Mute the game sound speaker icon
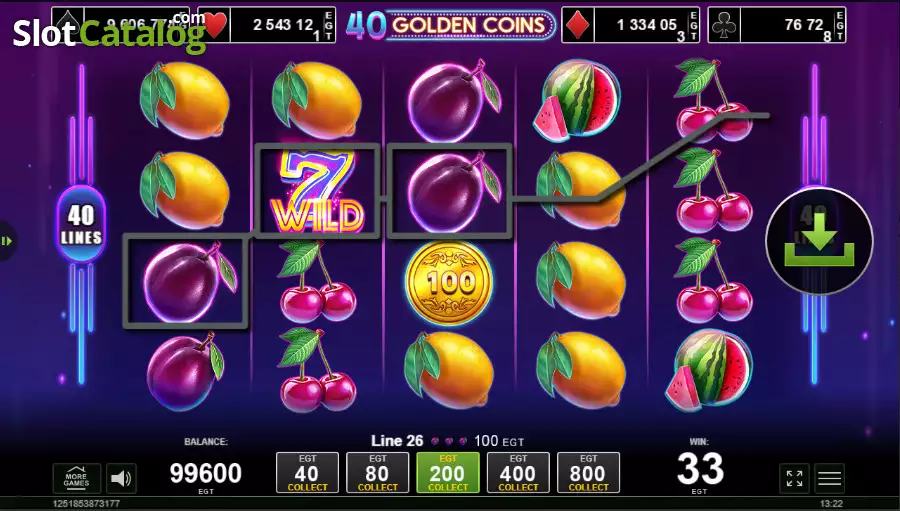The width and height of the screenshot is (900, 511). point(121,478)
